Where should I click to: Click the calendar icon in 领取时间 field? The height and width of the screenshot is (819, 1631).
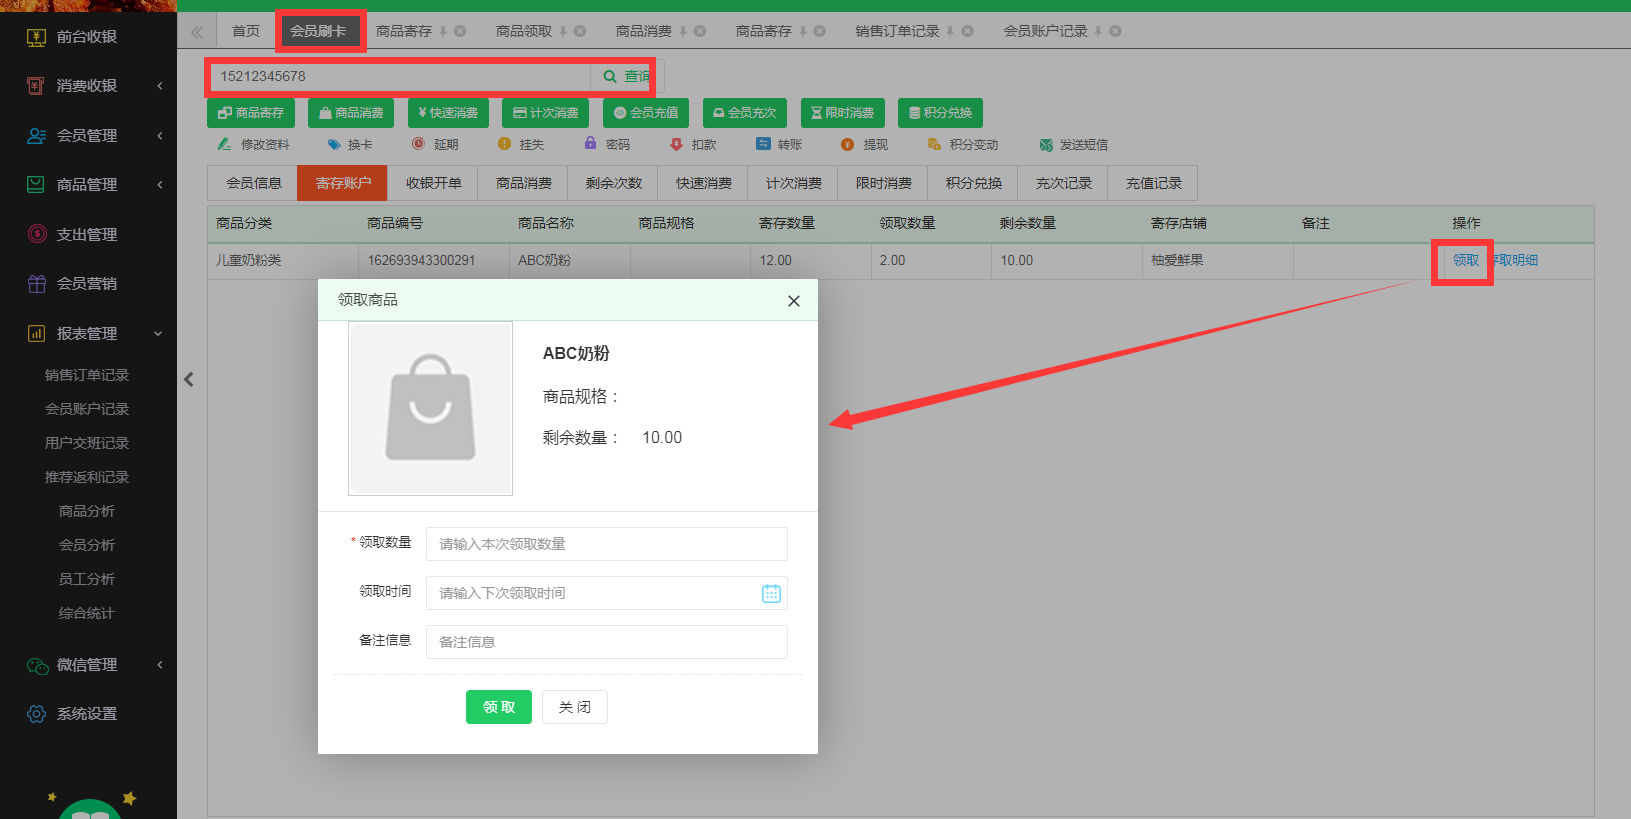[771, 594]
